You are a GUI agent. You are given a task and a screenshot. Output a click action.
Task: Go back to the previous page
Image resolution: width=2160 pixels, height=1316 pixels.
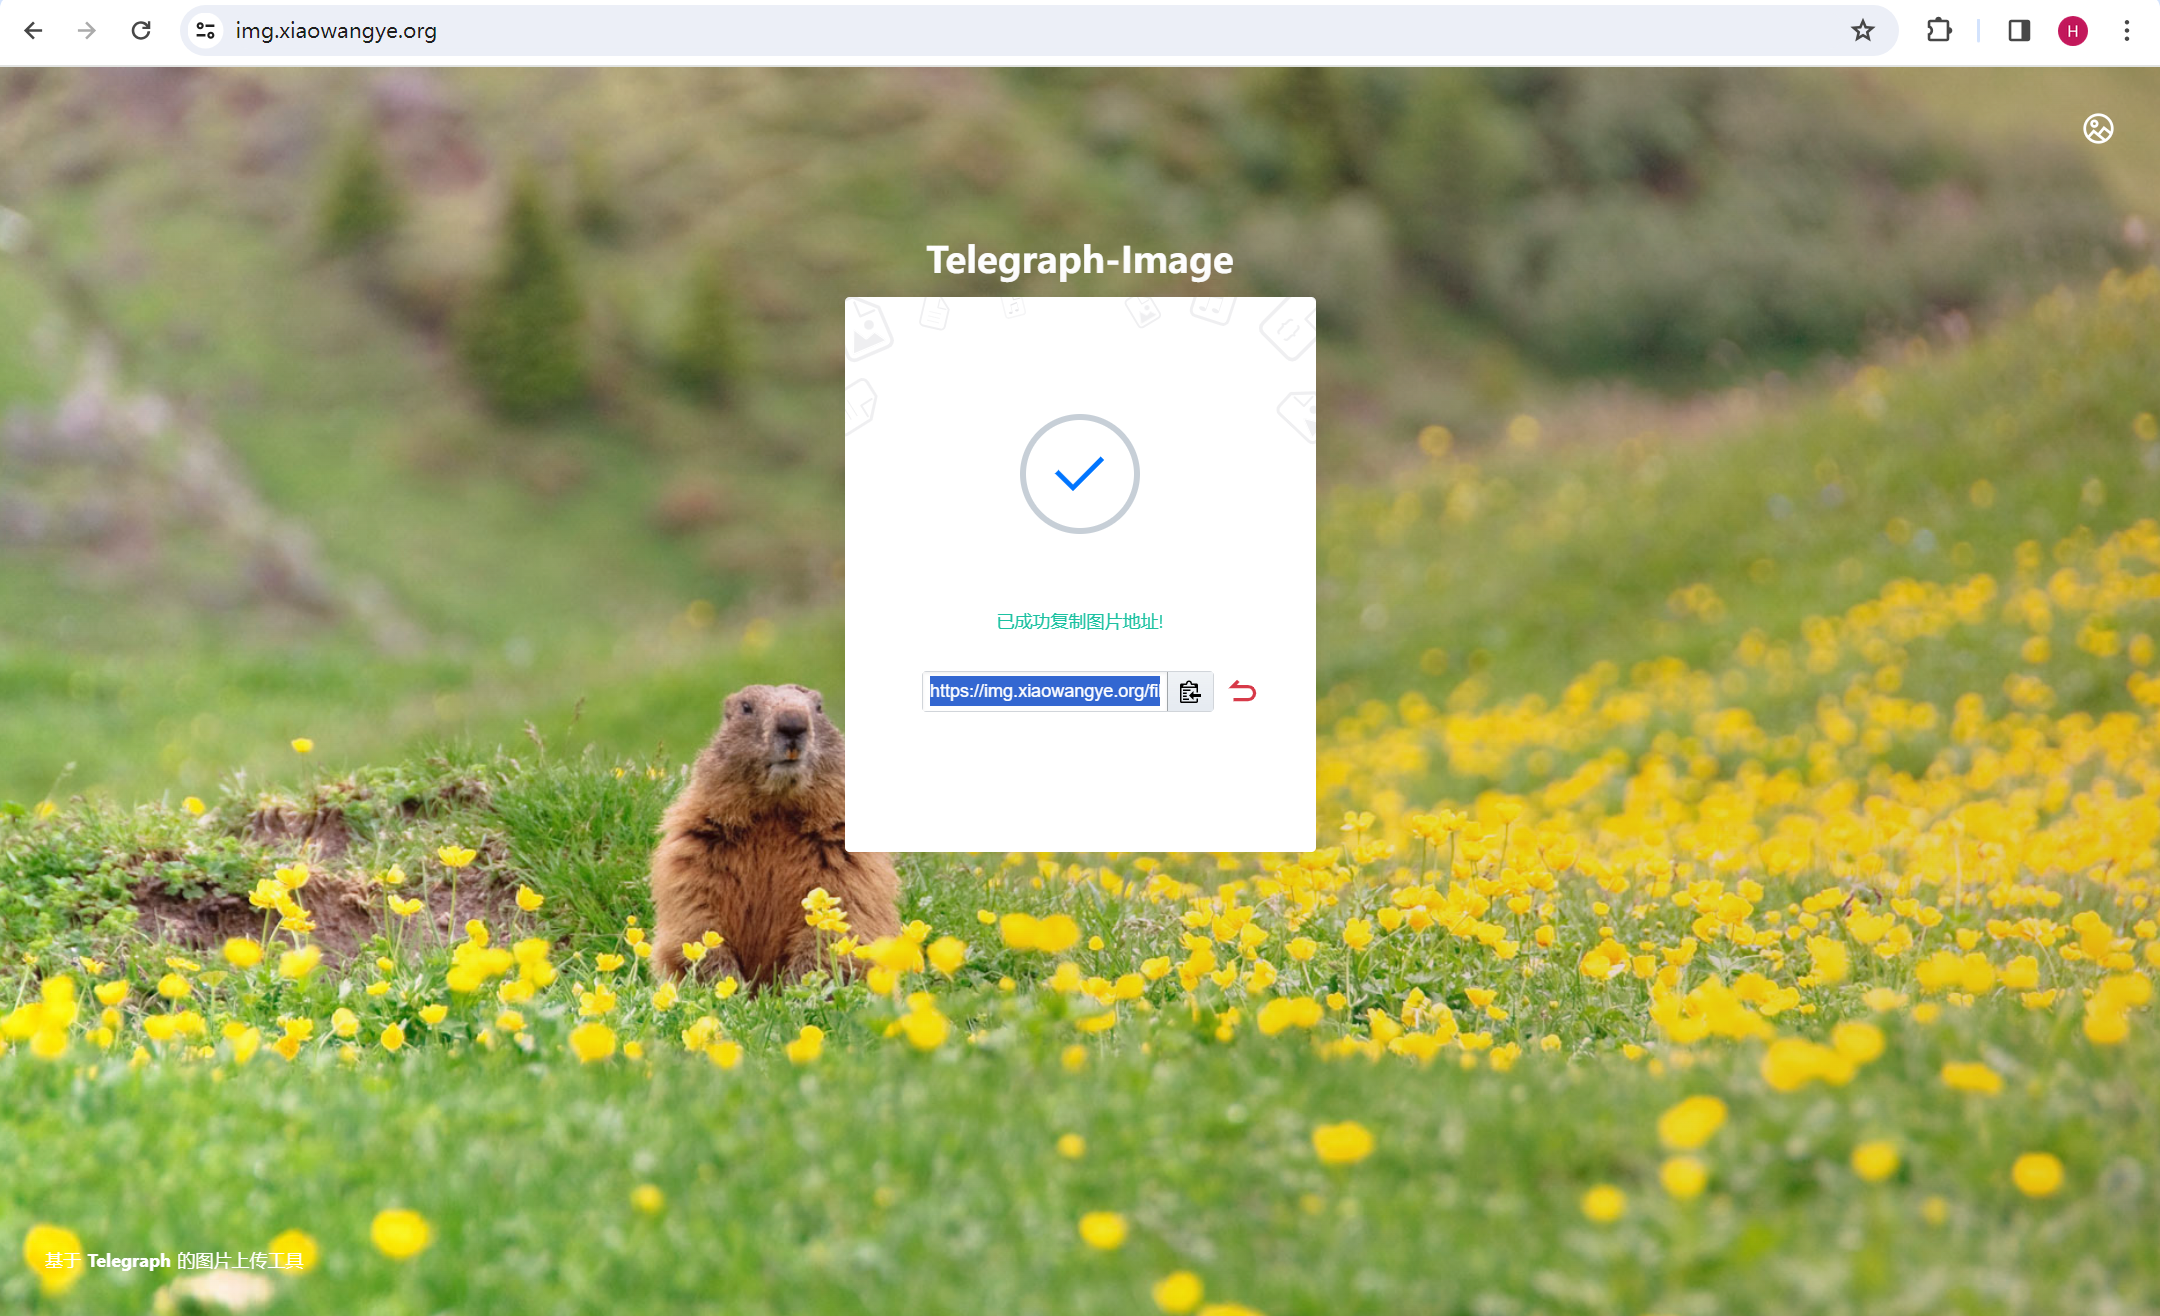pyautogui.click(x=33, y=31)
